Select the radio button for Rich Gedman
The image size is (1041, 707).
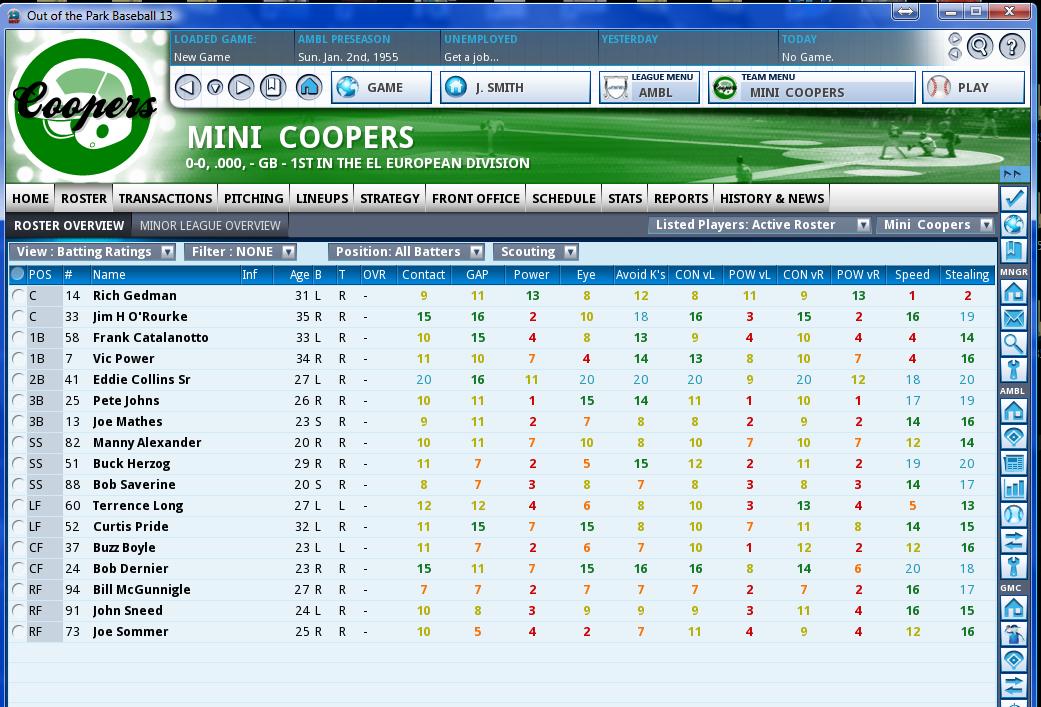pyautogui.click(x=18, y=295)
